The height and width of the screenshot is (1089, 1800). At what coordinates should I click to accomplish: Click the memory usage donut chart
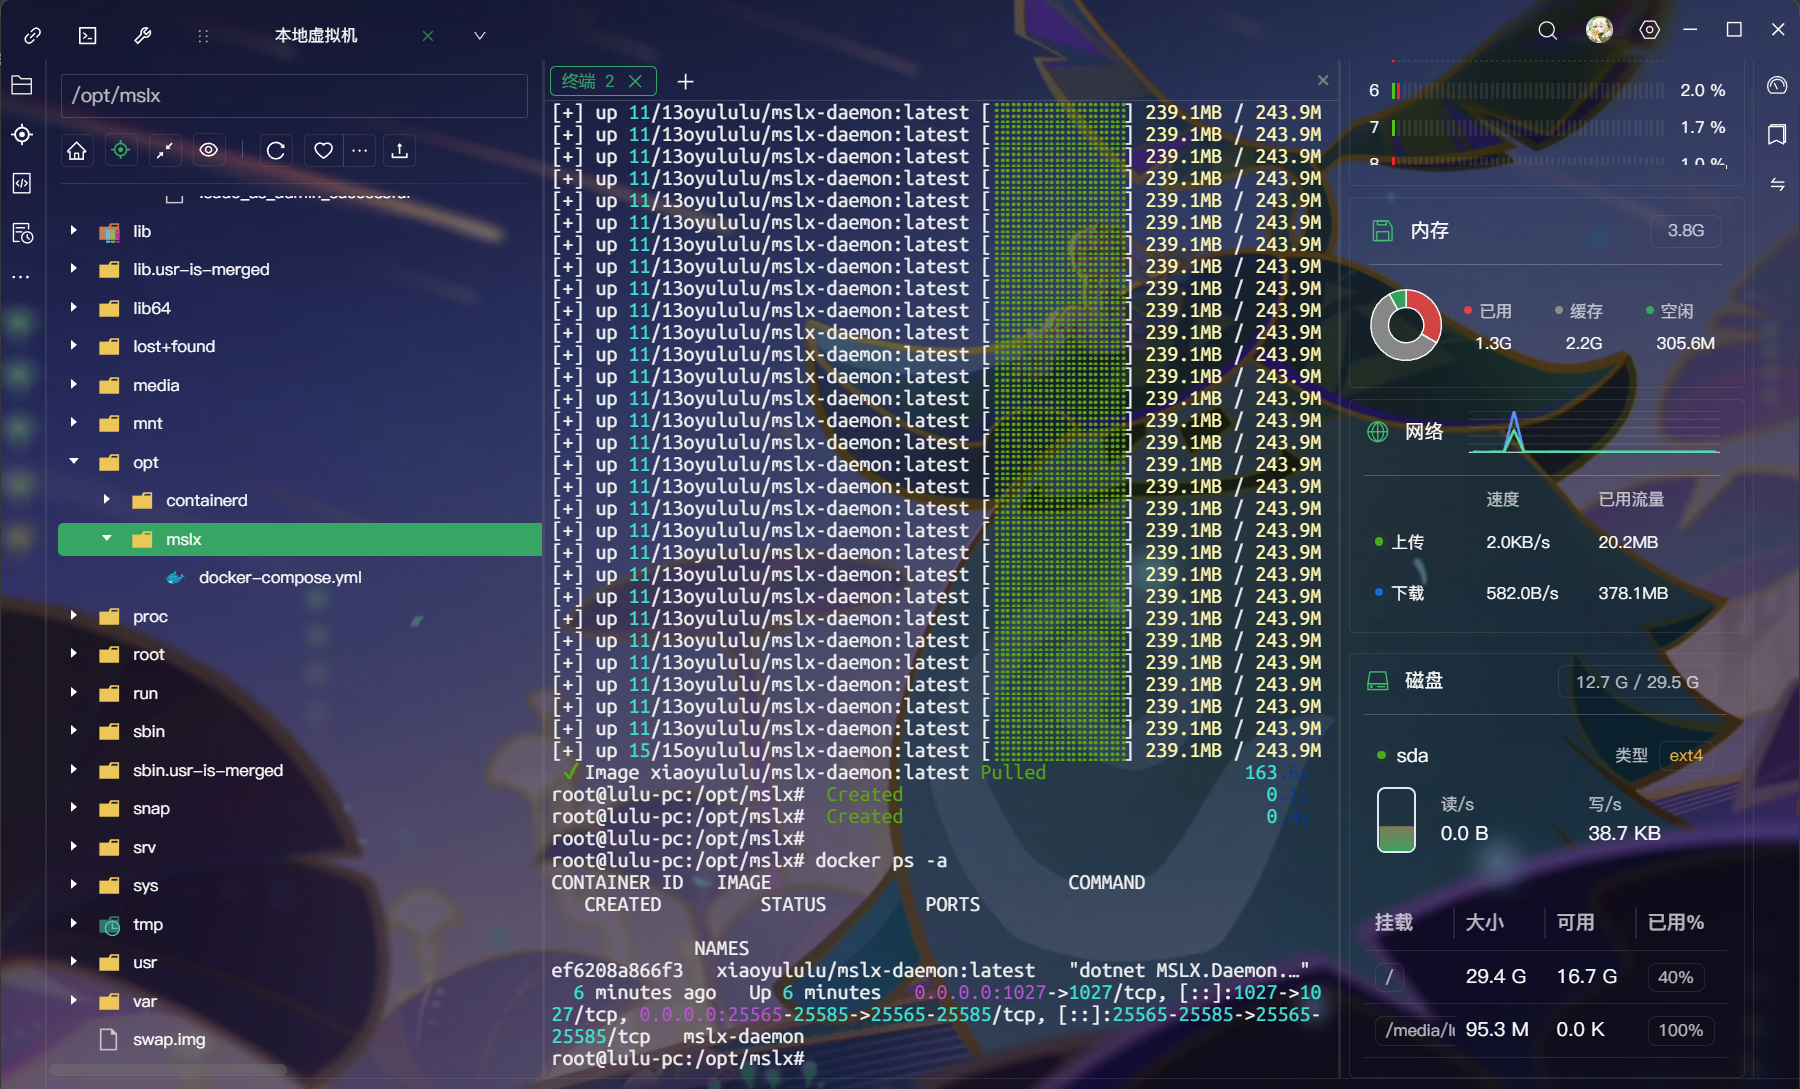click(x=1405, y=325)
